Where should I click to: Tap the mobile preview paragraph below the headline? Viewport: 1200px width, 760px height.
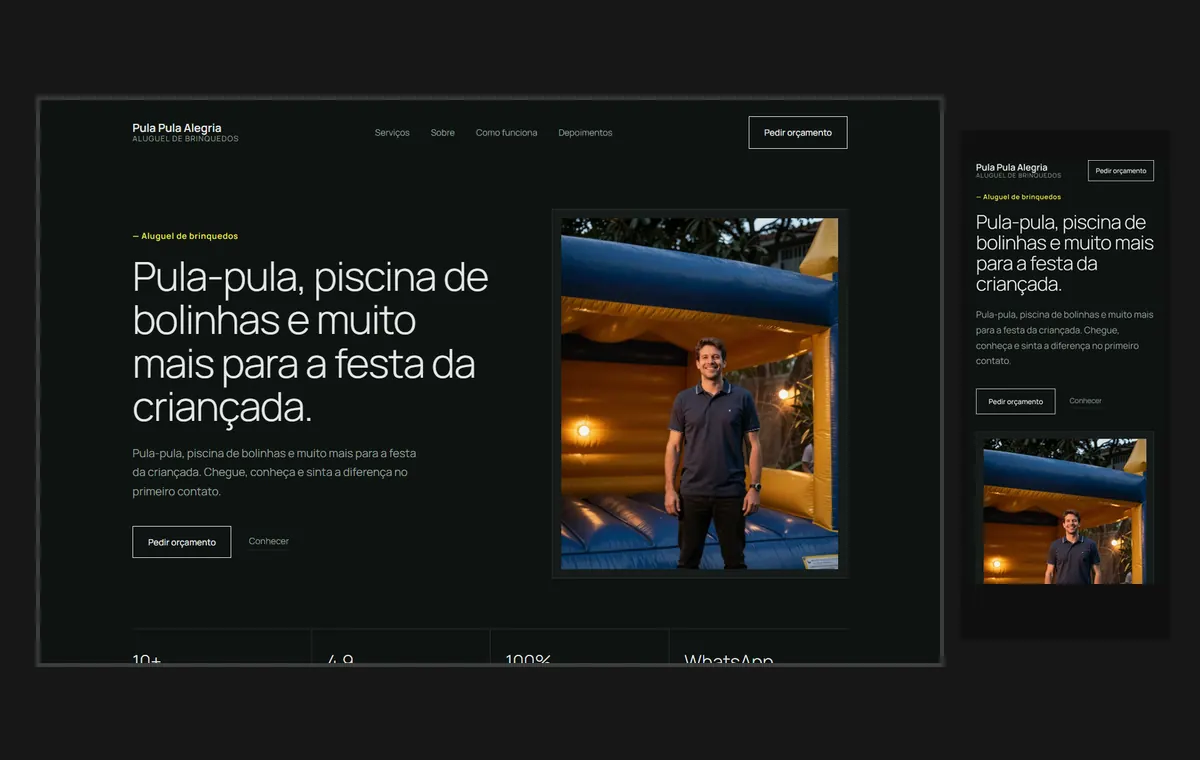tap(1065, 338)
